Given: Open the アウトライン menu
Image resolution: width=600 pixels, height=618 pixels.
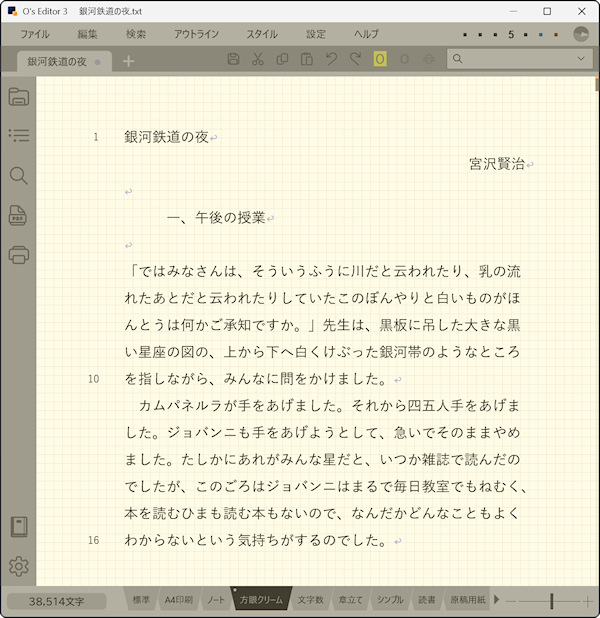Looking at the screenshot, I should pyautogui.click(x=196, y=34).
